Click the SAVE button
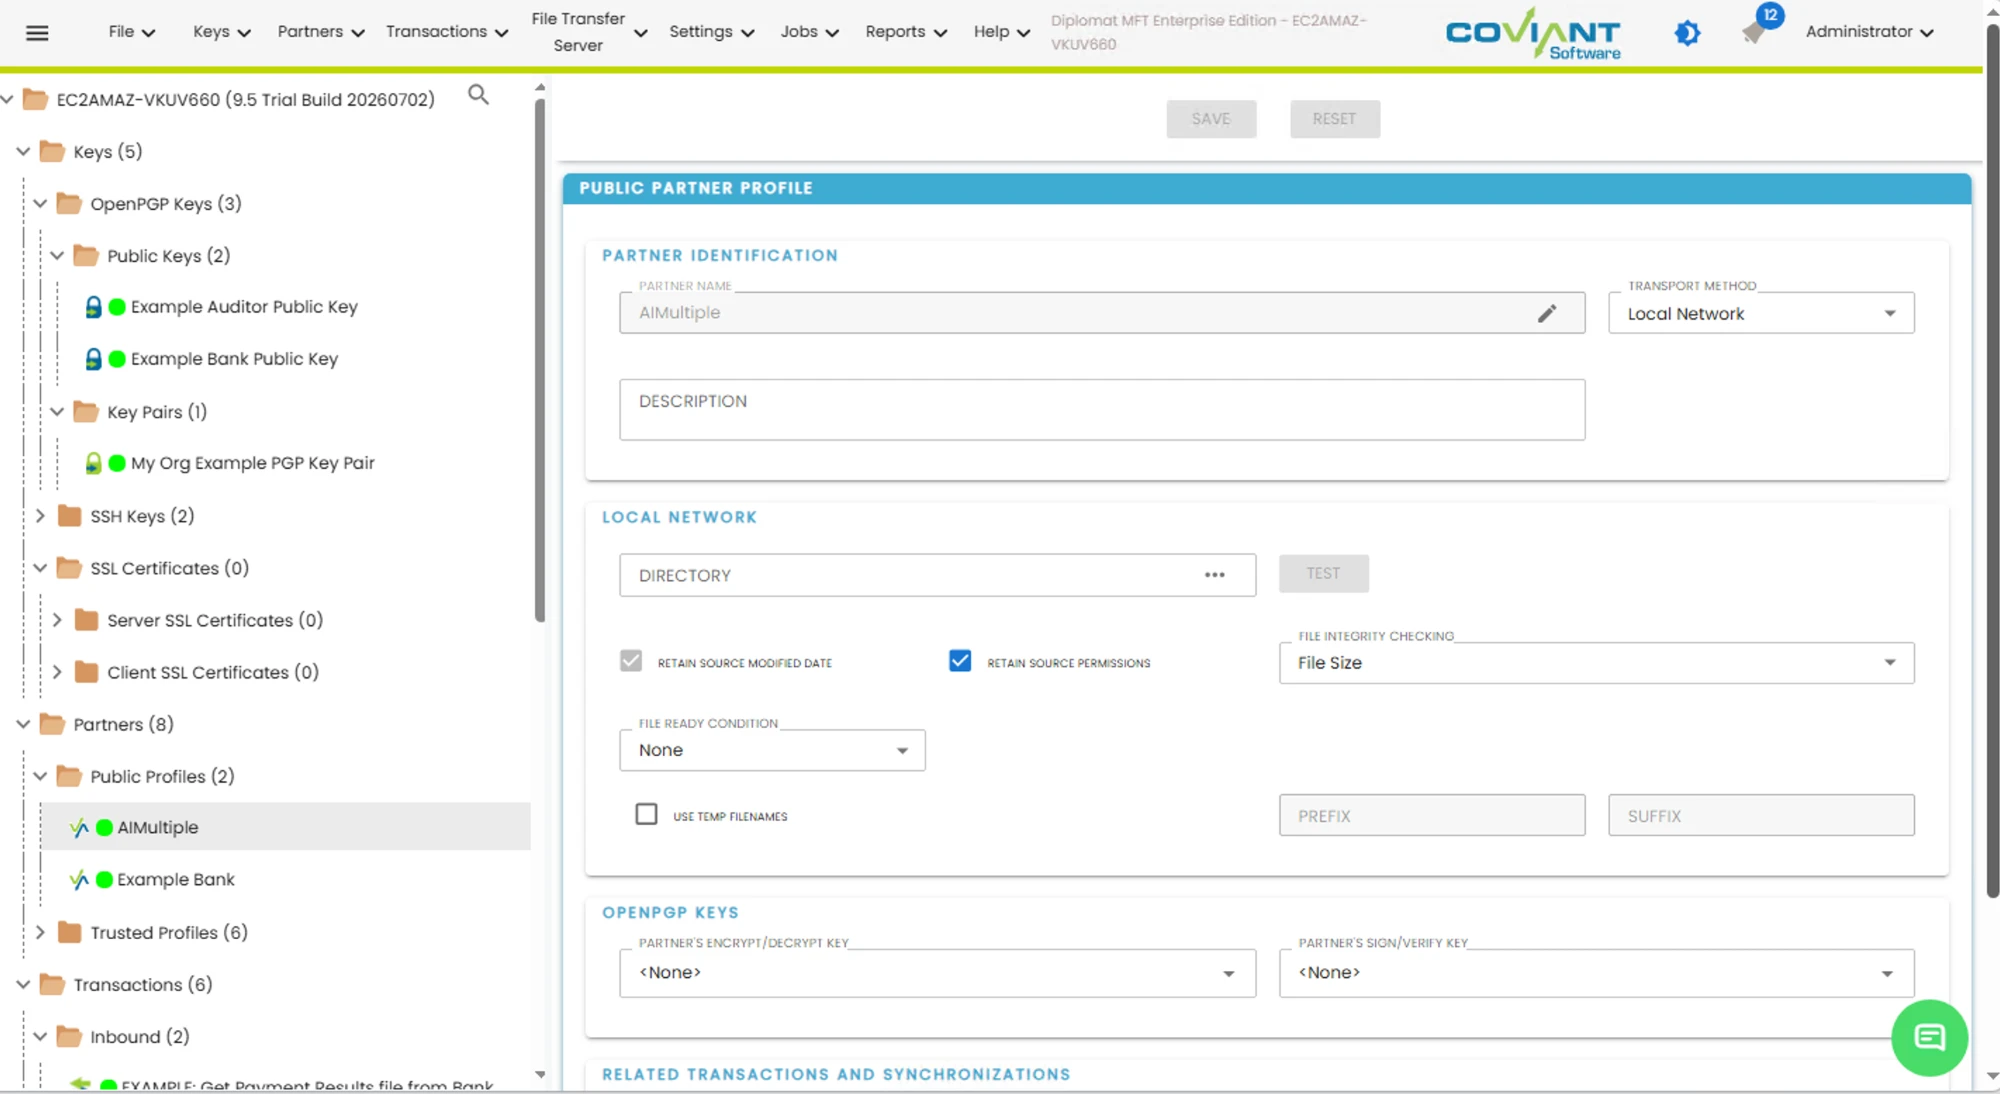2000x1094 pixels. pos(1211,119)
